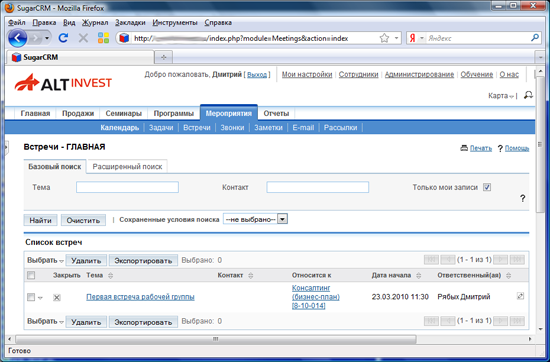Screen dimensions: 550x362
Task: Toggle the Только мои записи checkbox
Action: (x=487, y=187)
